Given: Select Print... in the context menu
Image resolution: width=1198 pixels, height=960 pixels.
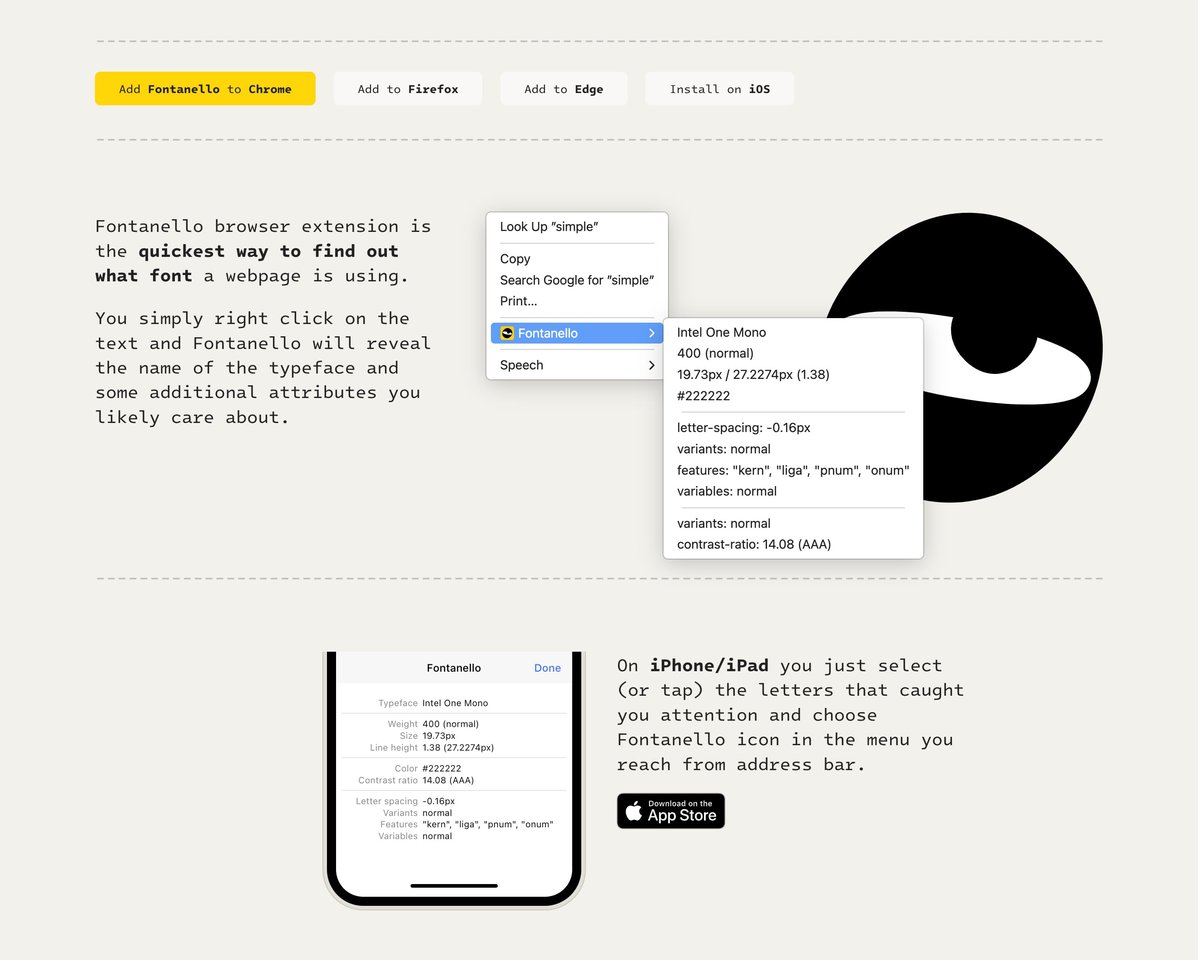Looking at the screenshot, I should pos(518,301).
